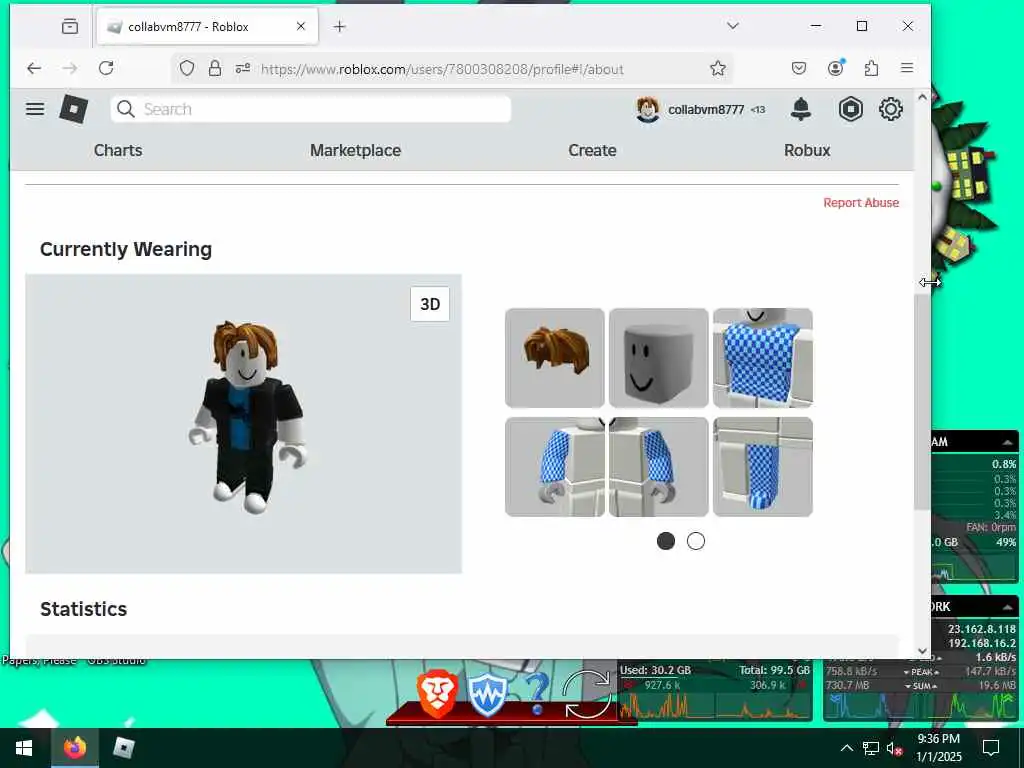Click the search magnifier icon

click(126, 109)
